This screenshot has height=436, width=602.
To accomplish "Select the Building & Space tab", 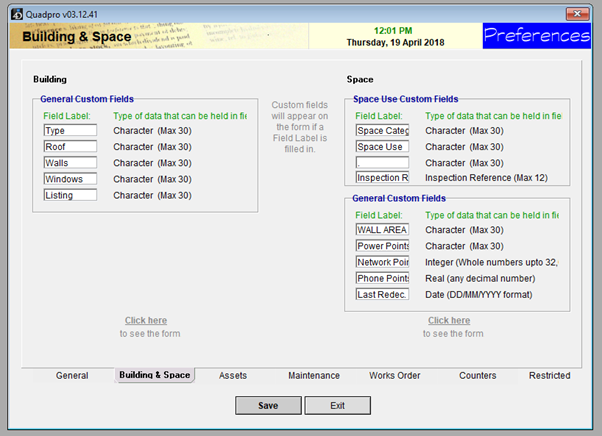I will click(x=155, y=375).
